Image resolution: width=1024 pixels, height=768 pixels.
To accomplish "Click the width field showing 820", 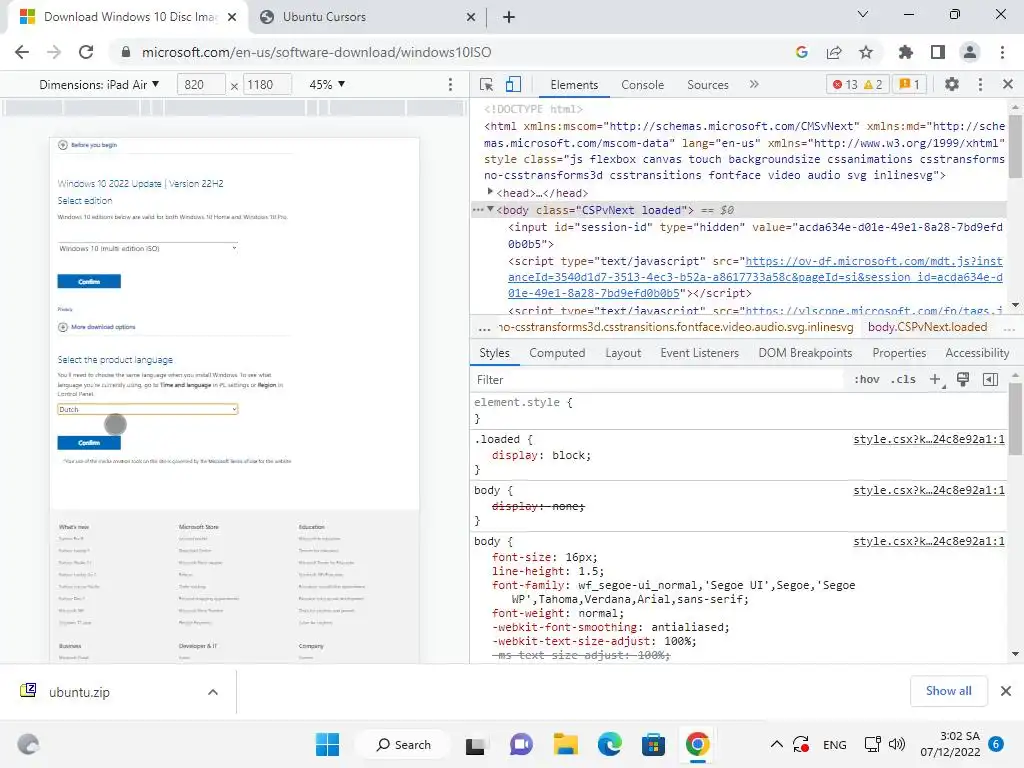I will [x=201, y=85].
